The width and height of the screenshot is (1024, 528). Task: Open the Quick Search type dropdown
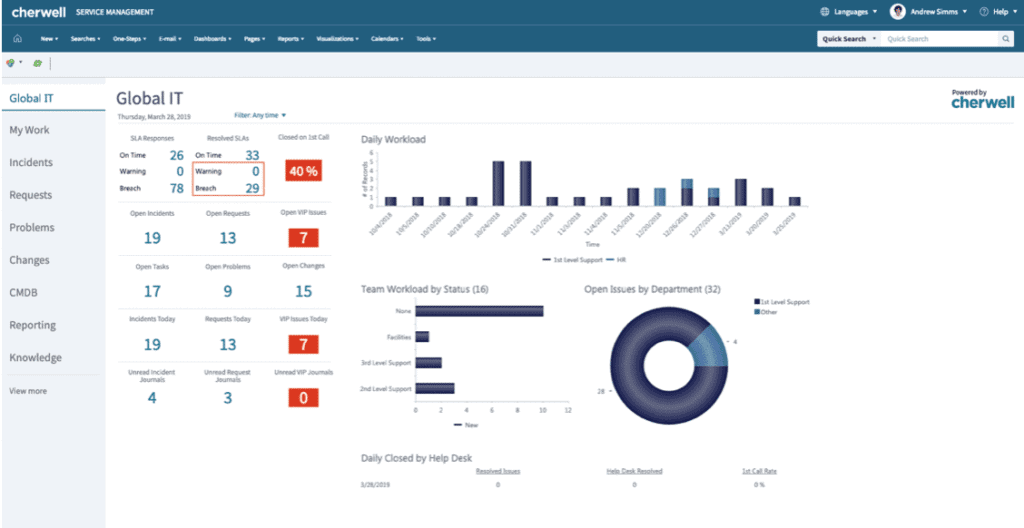tap(849, 39)
